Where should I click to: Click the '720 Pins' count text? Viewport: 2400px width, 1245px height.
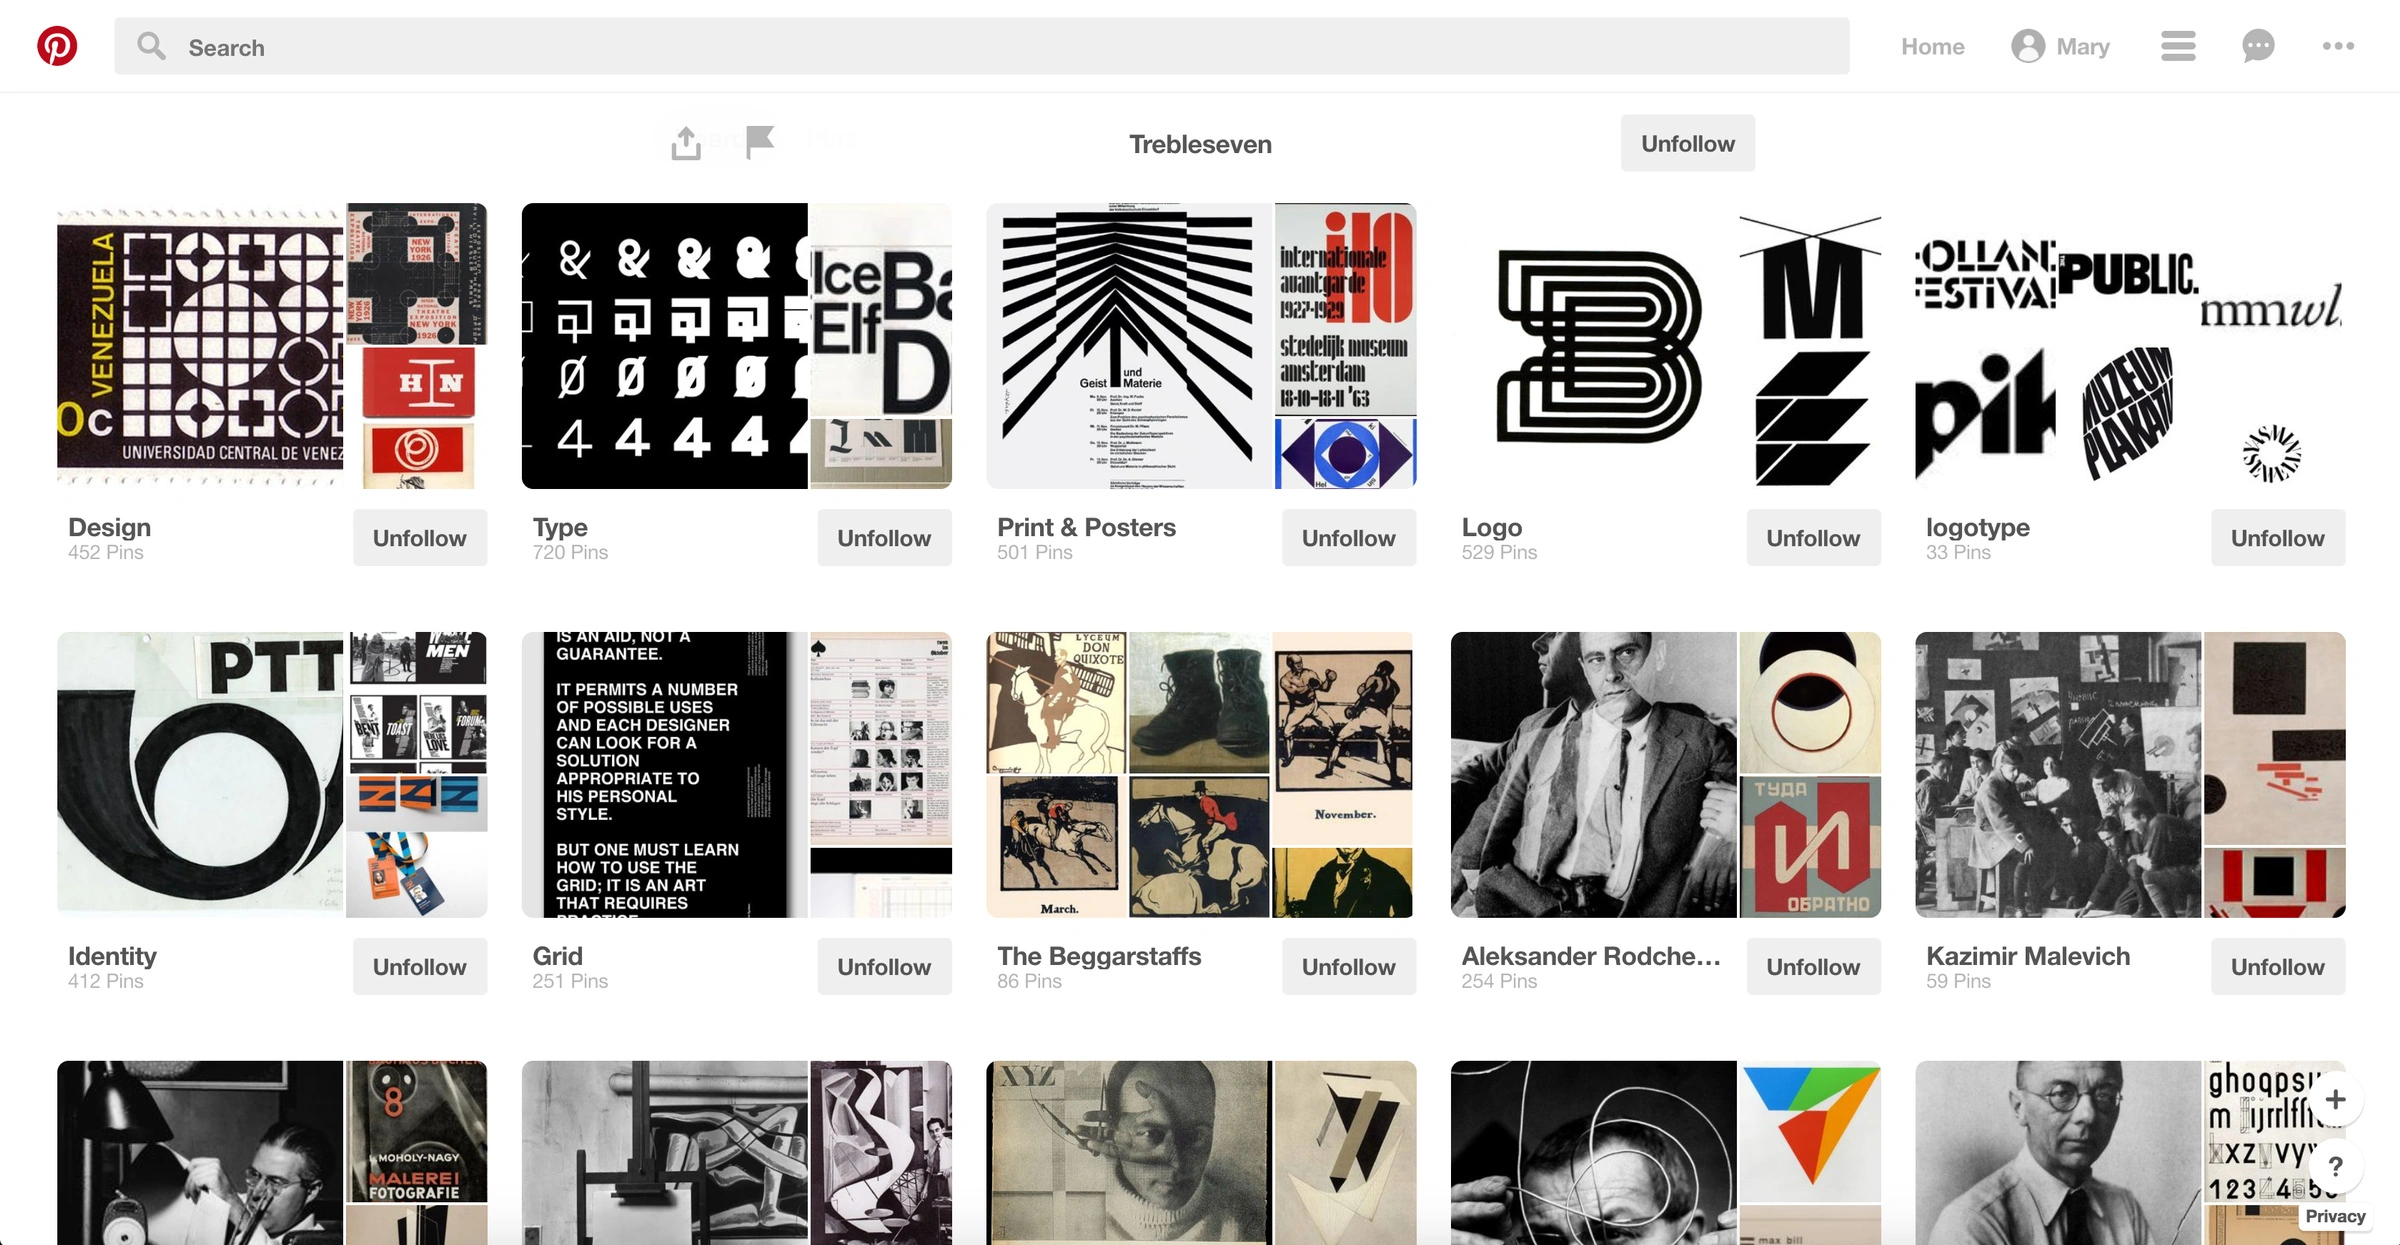coord(570,552)
